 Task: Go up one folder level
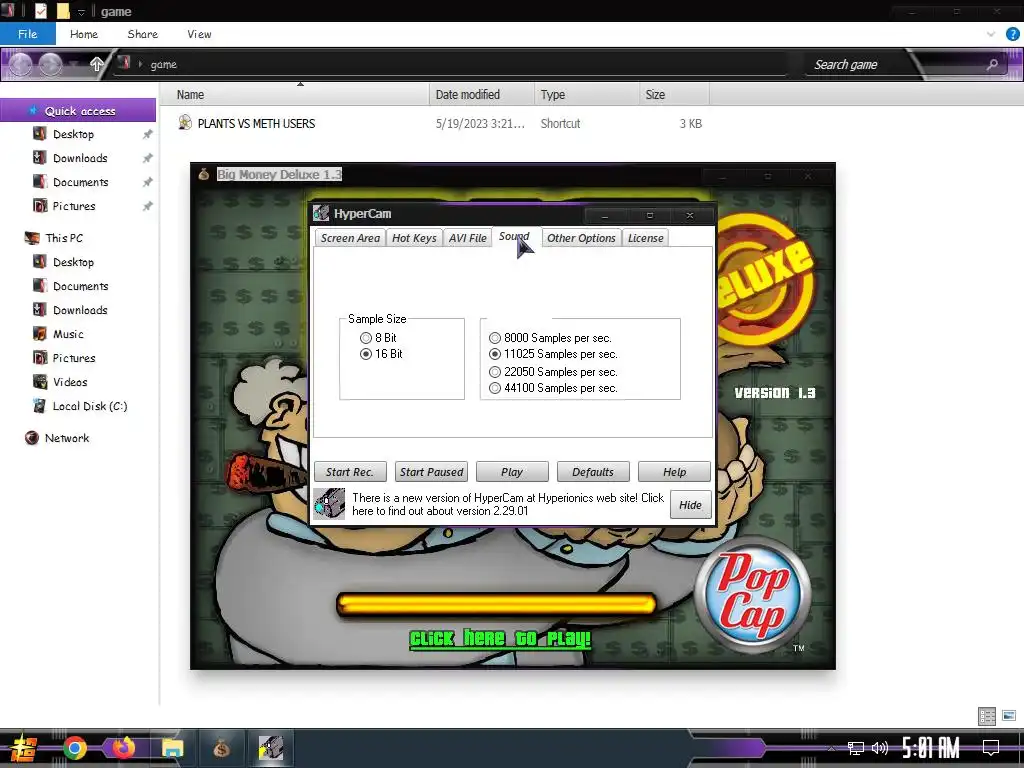click(97, 64)
